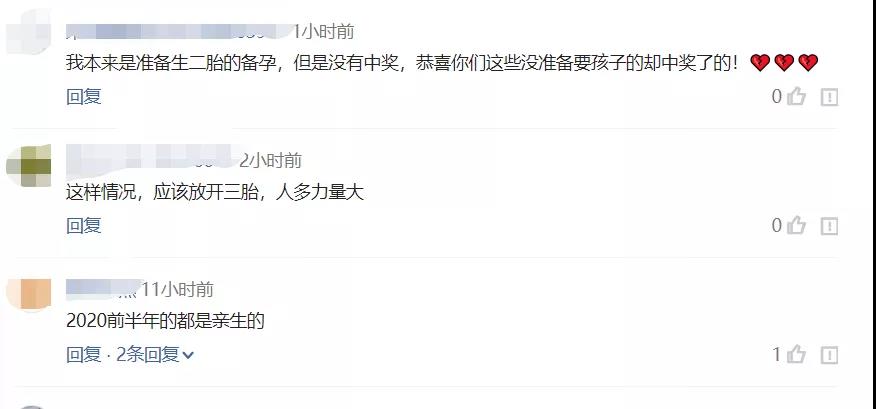Open avatar of the 2小时前 commenter
Screen dimensions: 876x409
(x=28, y=166)
